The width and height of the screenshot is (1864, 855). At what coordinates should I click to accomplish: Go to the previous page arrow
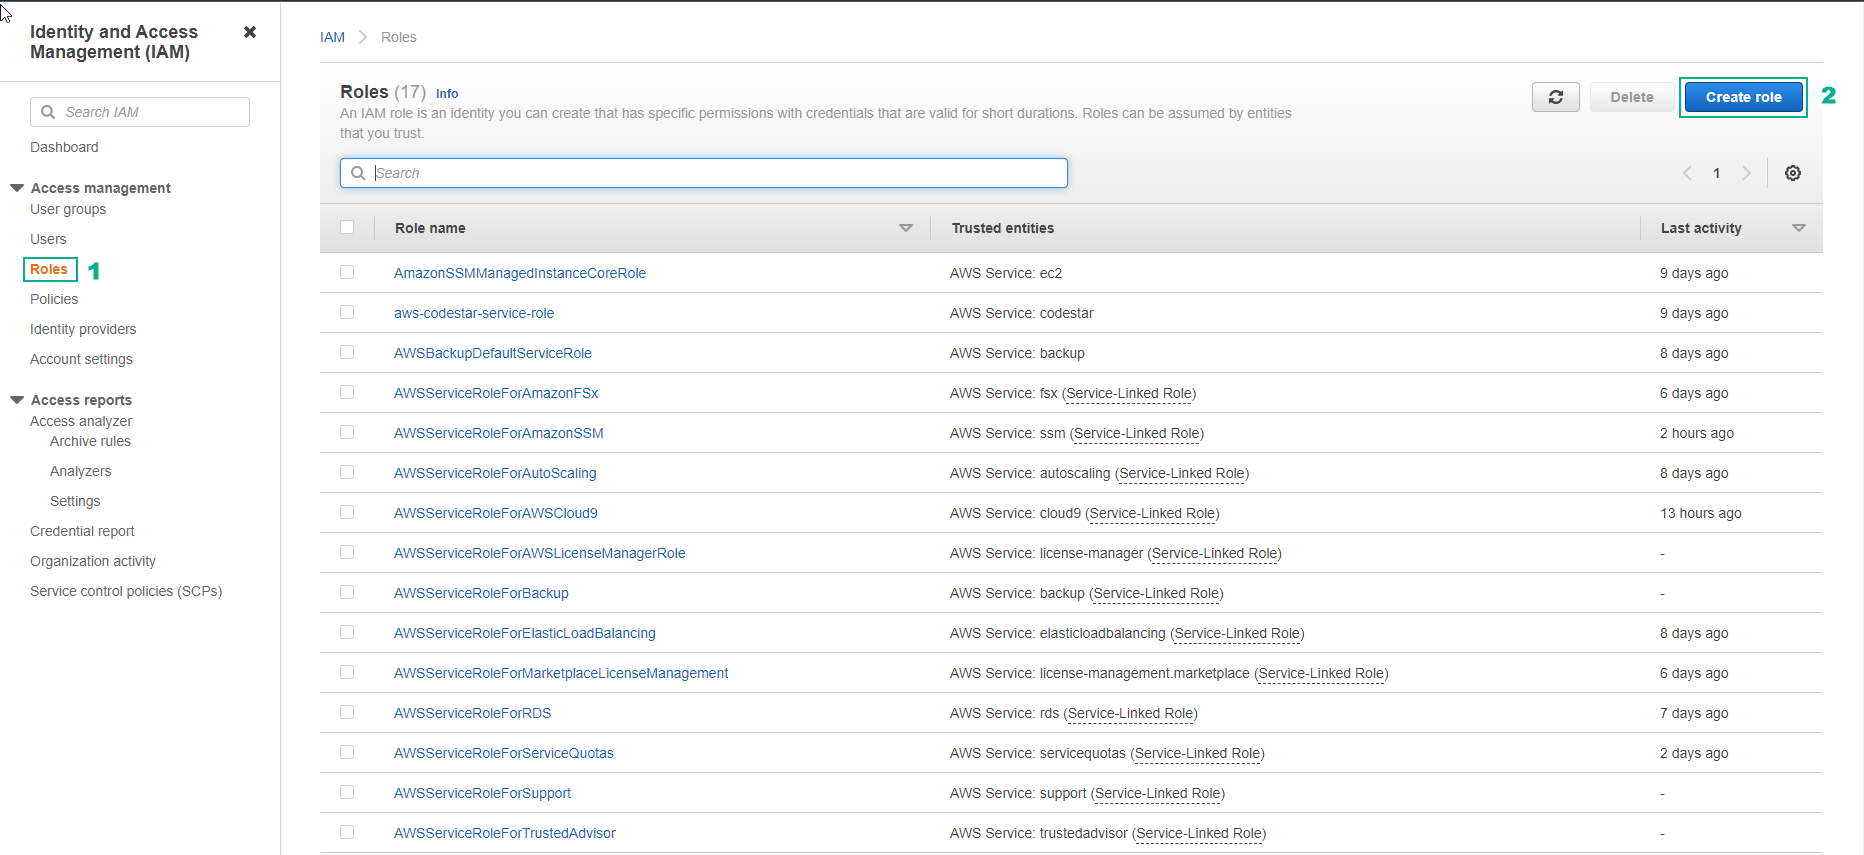(x=1687, y=173)
